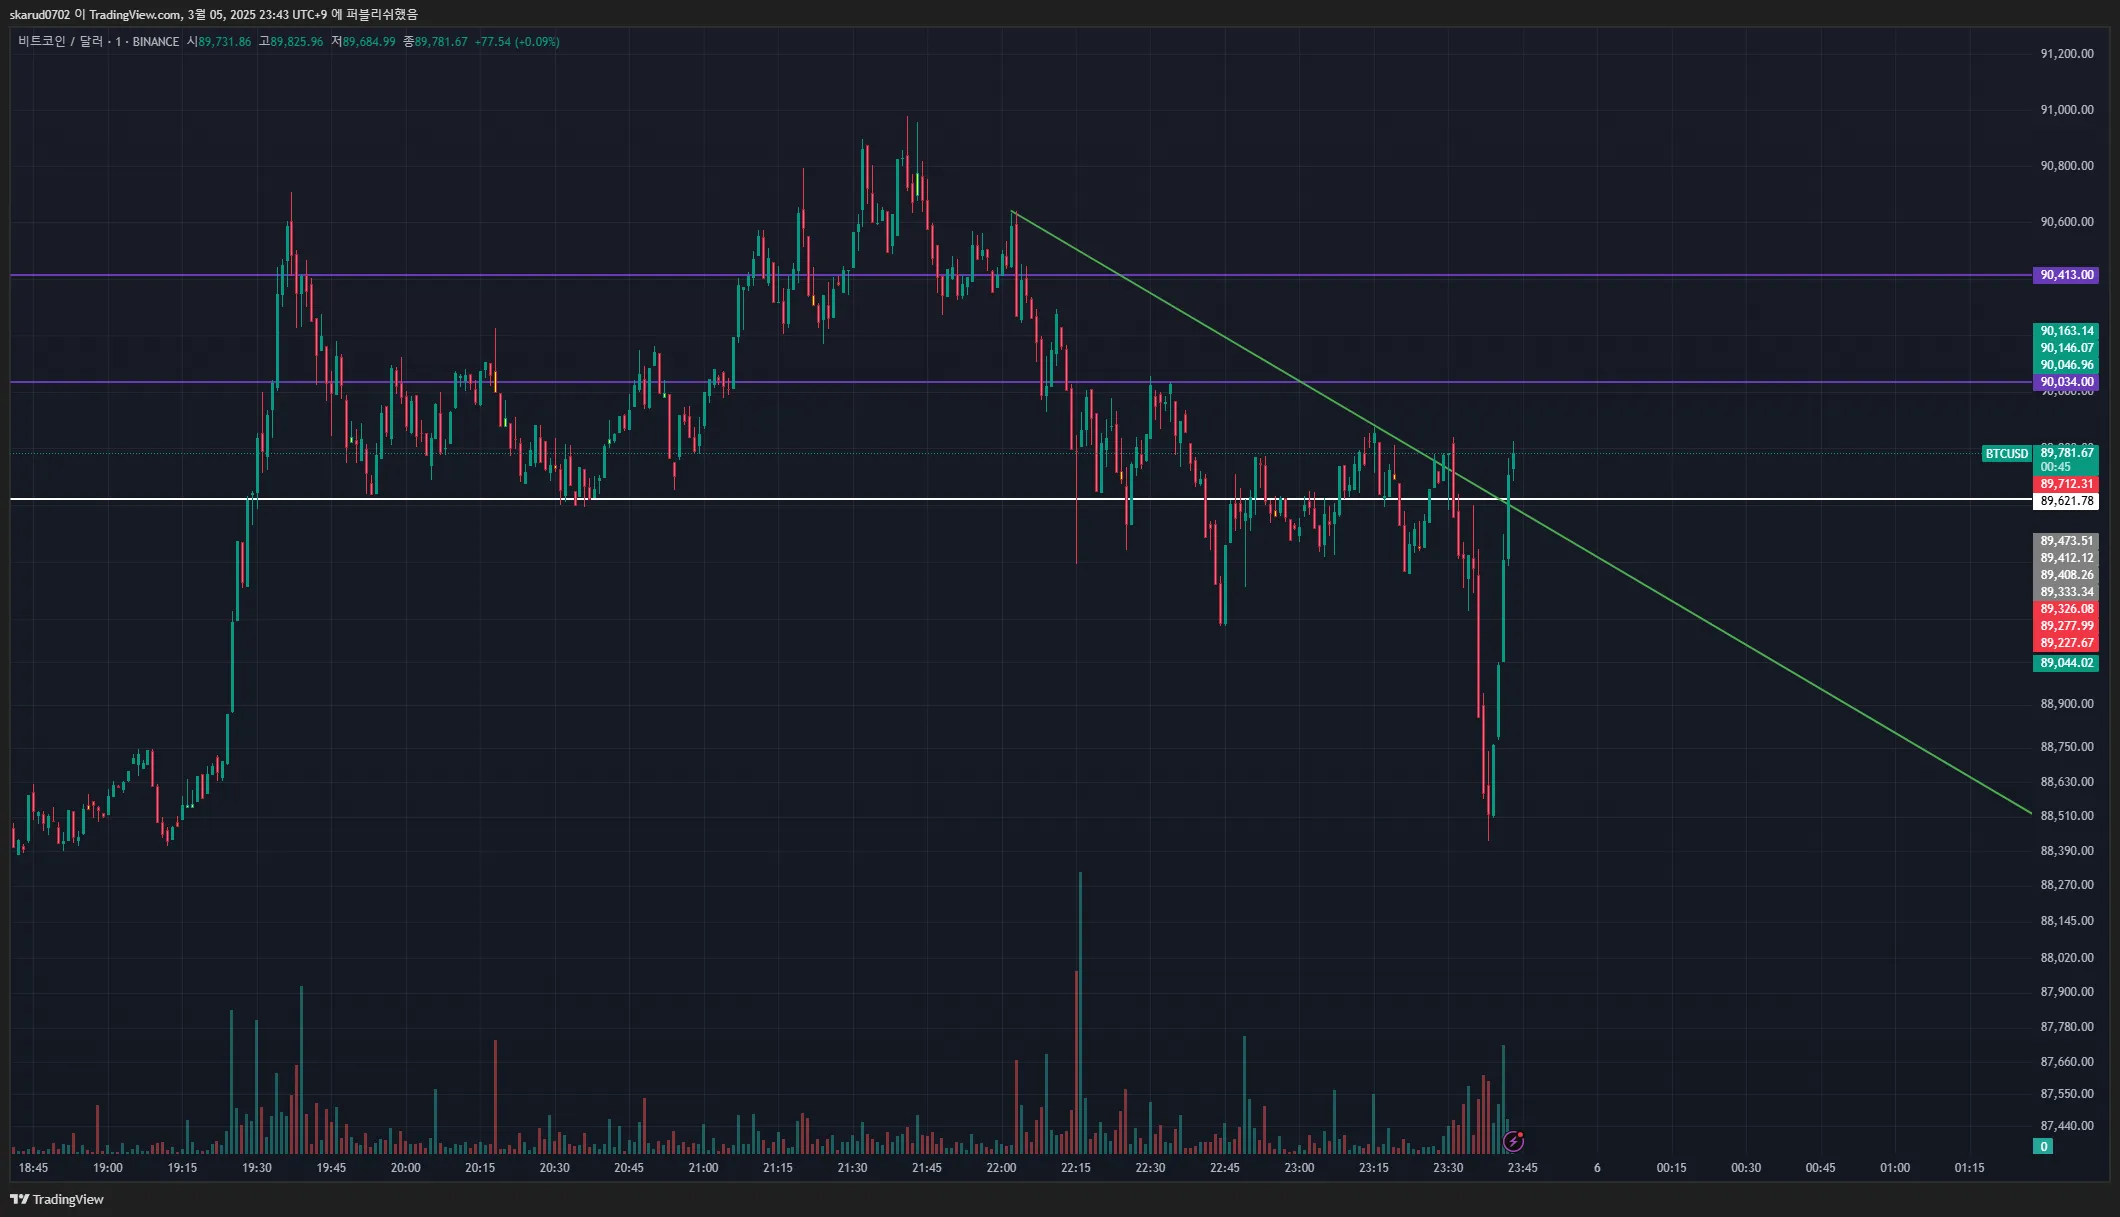Image resolution: width=2120 pixels, height=1217 pixels.
Task: Click the green 90,163.14 price label
Action: pos(2066,331)
